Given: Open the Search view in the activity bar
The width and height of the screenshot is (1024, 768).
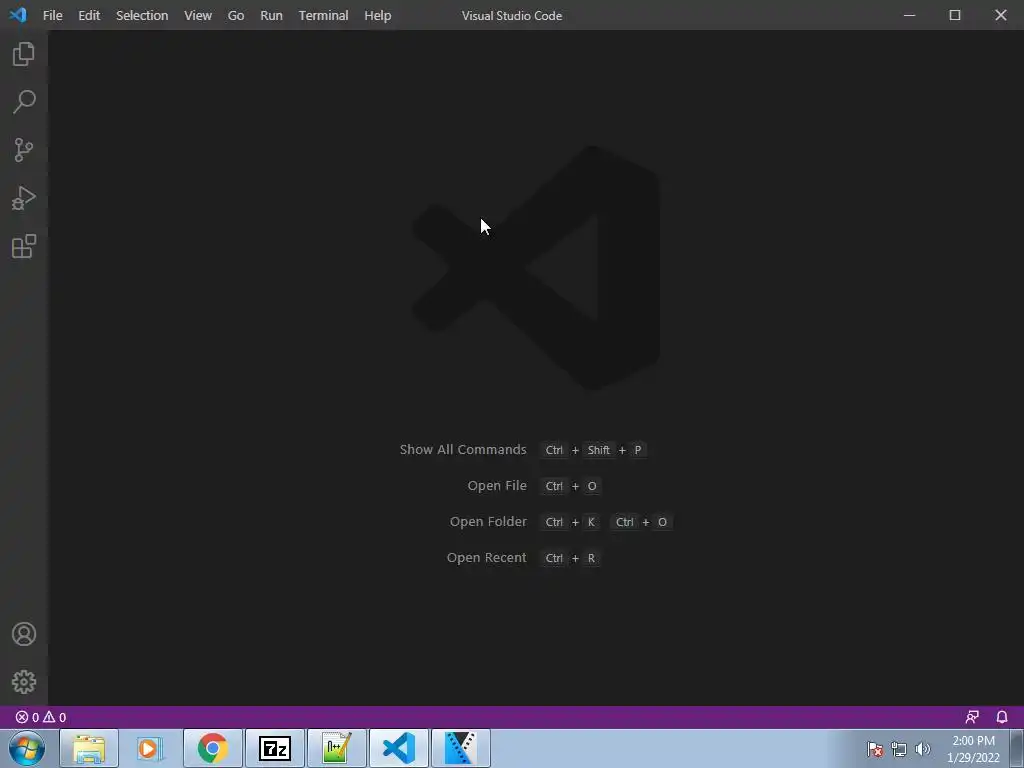Looking at the screenshot, I should coord(24,102).
